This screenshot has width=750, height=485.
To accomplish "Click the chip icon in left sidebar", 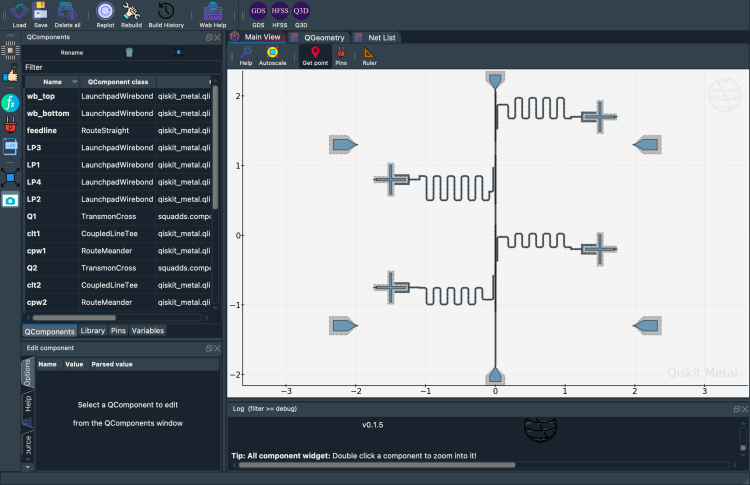I will pos(10,50).
